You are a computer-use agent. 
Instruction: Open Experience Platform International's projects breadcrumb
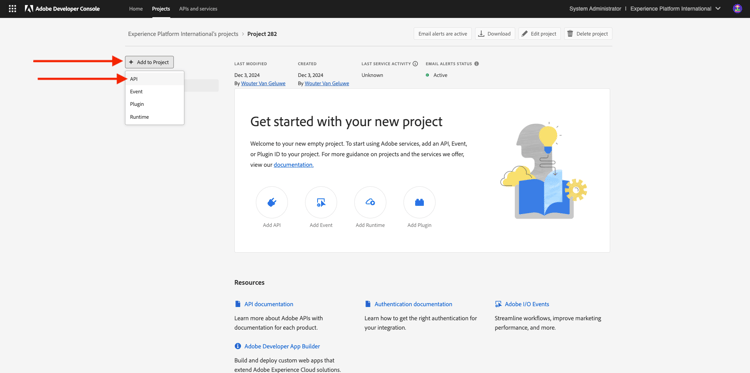(x=183, y=34)
